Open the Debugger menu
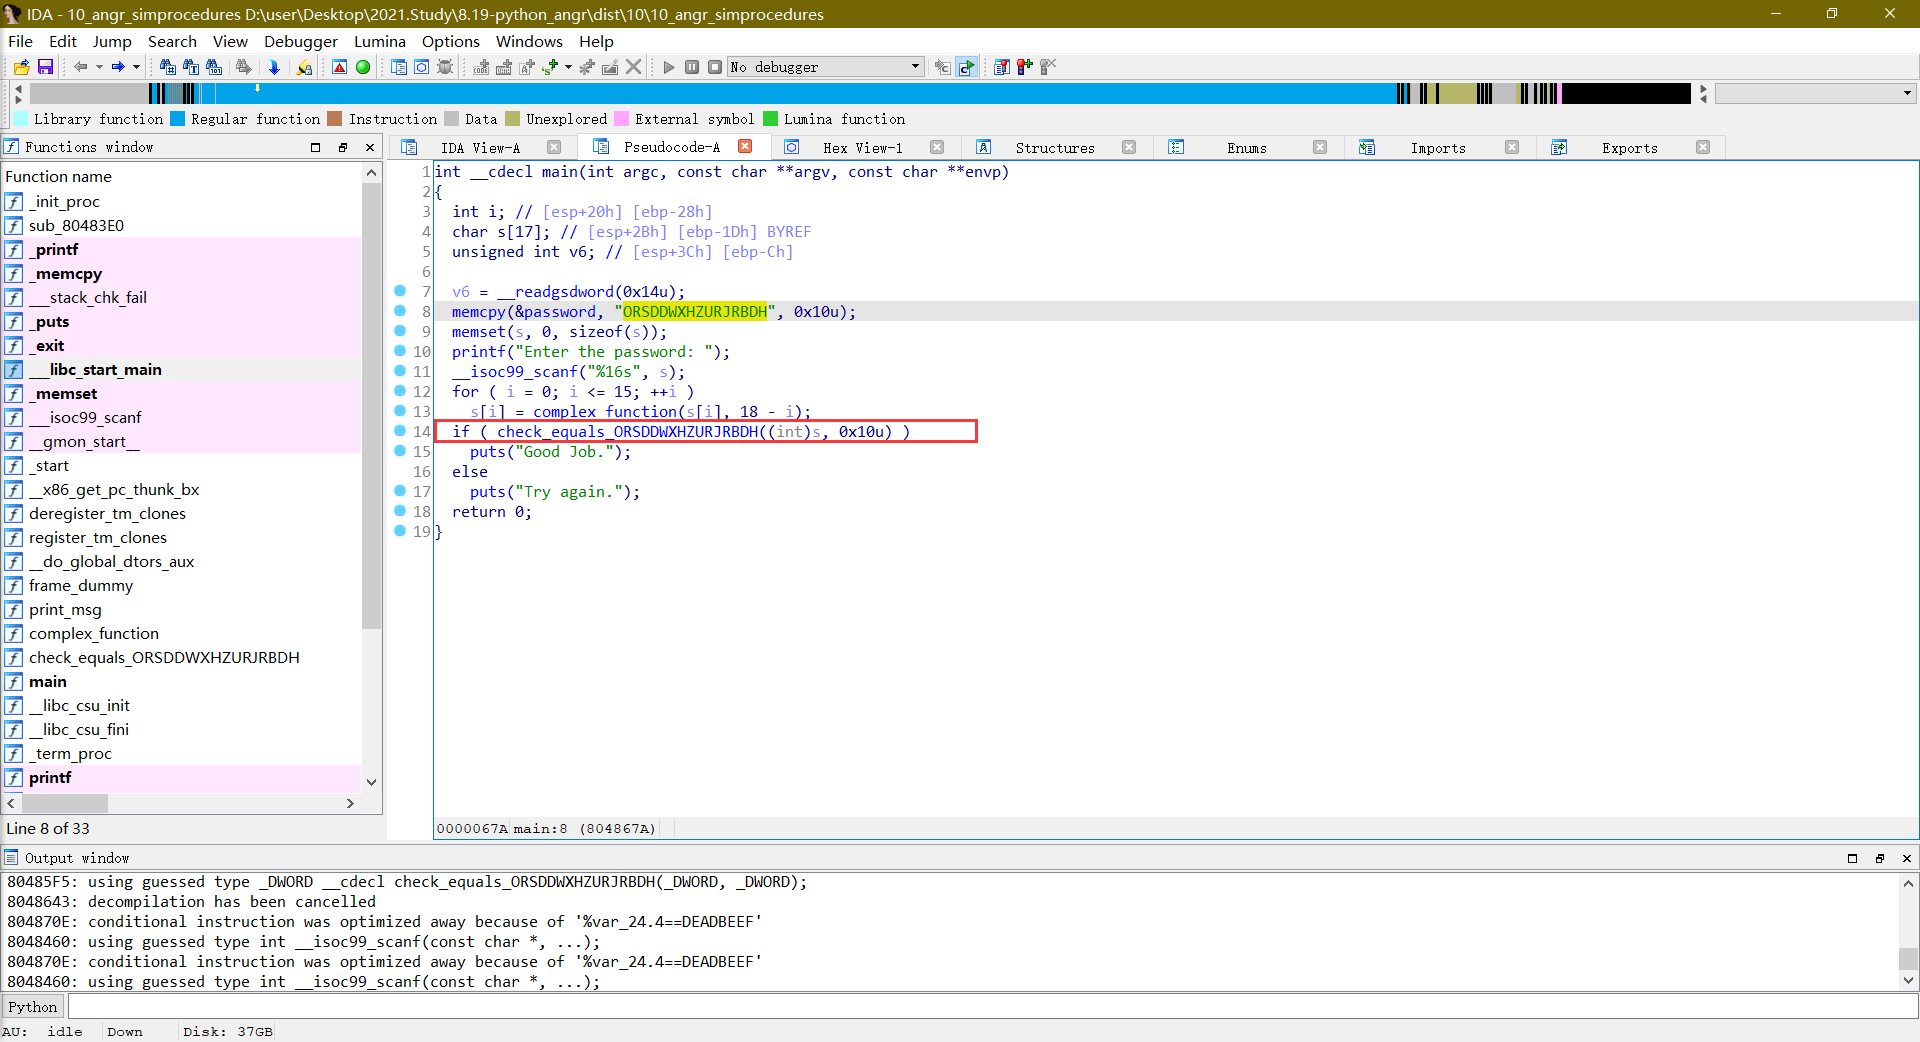Viewport: 1920px width, 1042px height. 301,41
